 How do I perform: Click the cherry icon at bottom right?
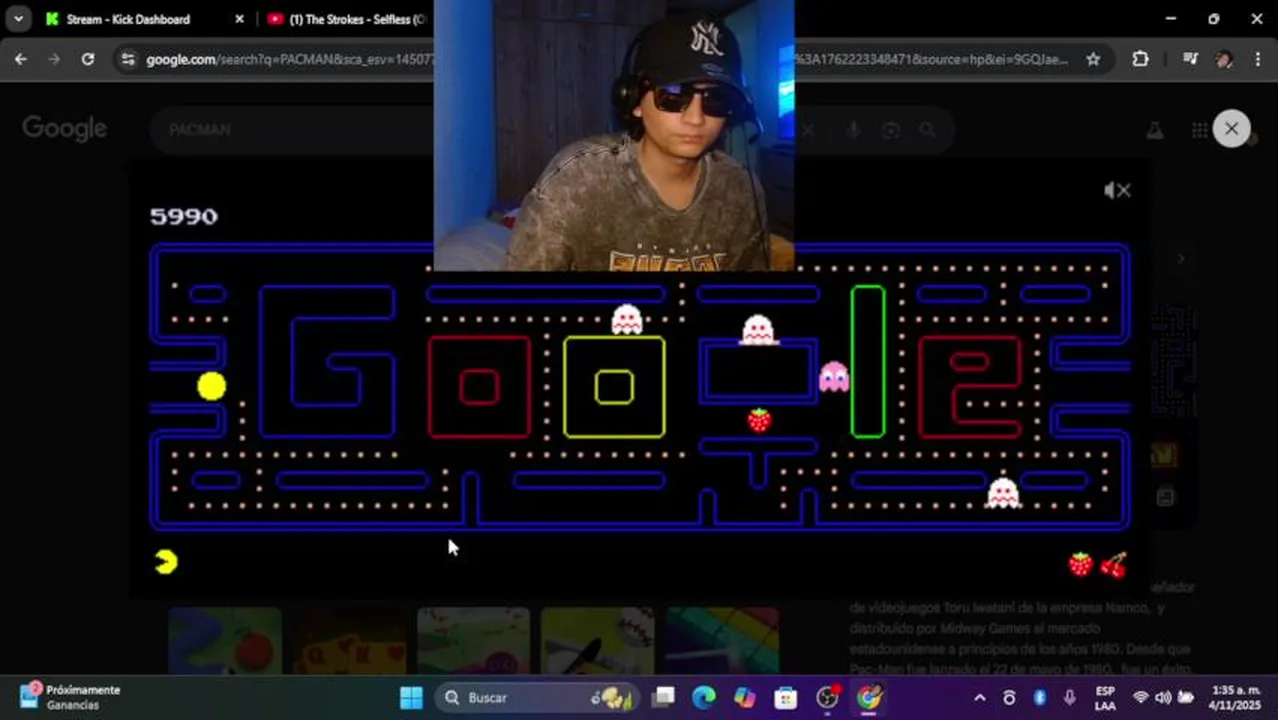point(1113,565)
